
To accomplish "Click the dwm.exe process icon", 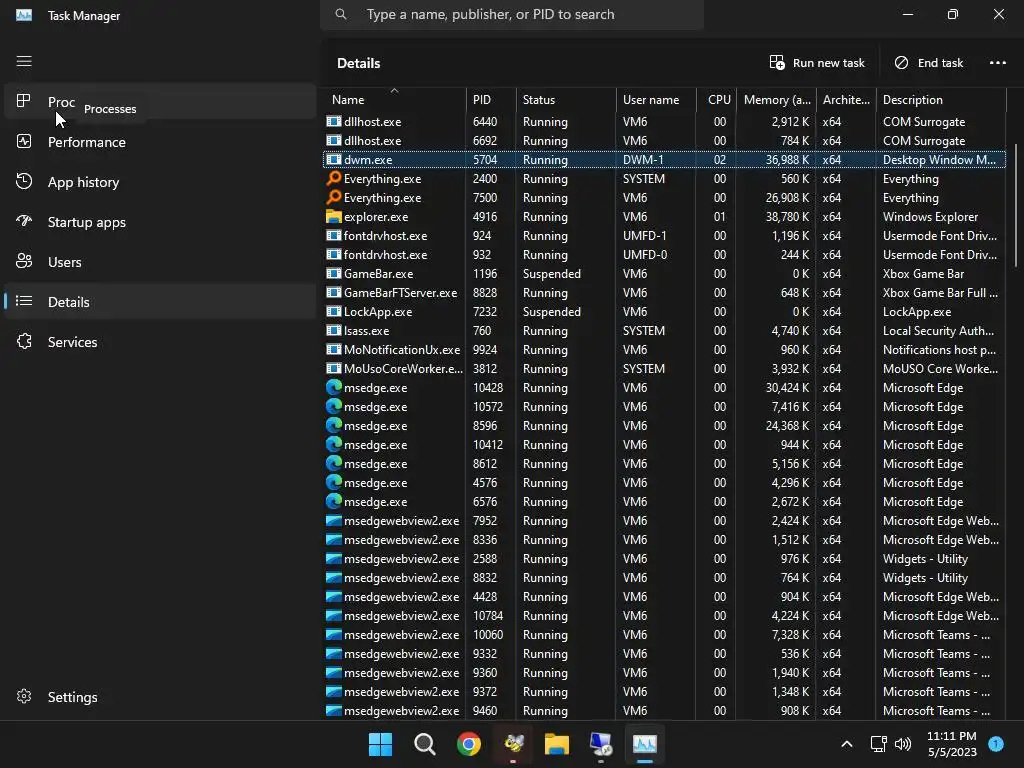I will click(x=334, y=159).
